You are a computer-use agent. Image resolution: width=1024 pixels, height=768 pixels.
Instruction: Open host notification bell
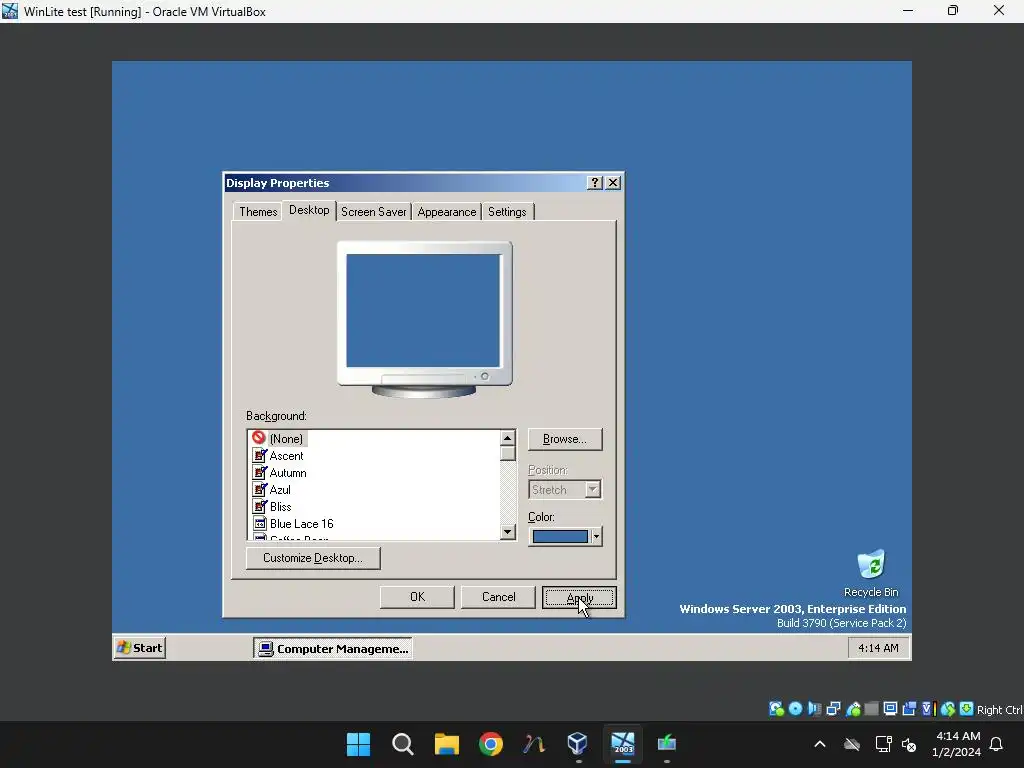point(996,744)
